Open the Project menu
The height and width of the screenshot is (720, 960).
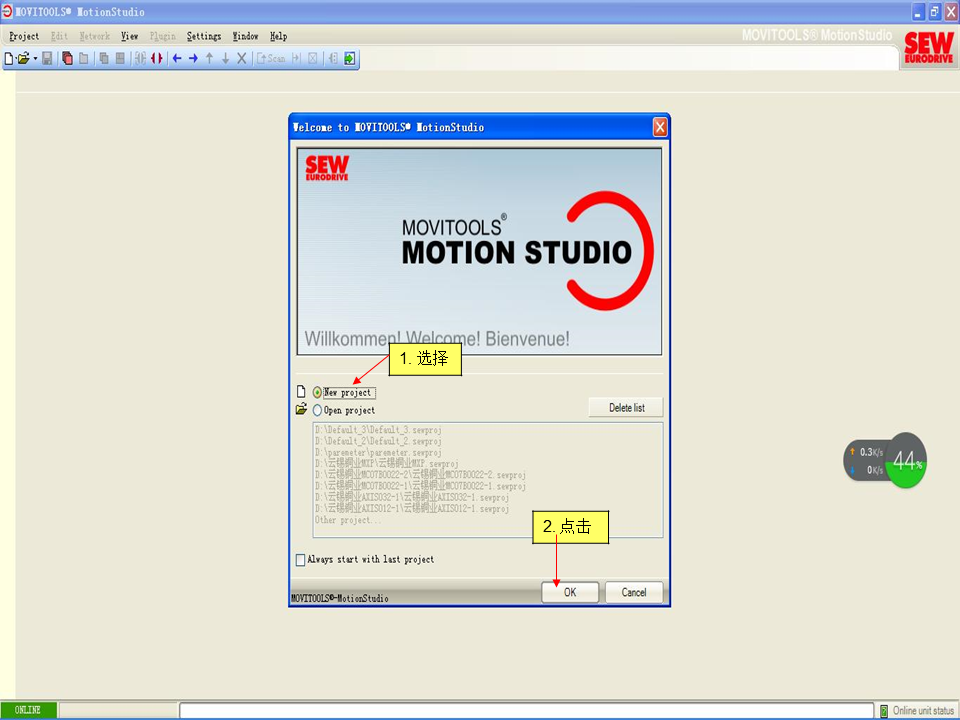point(24,36)
